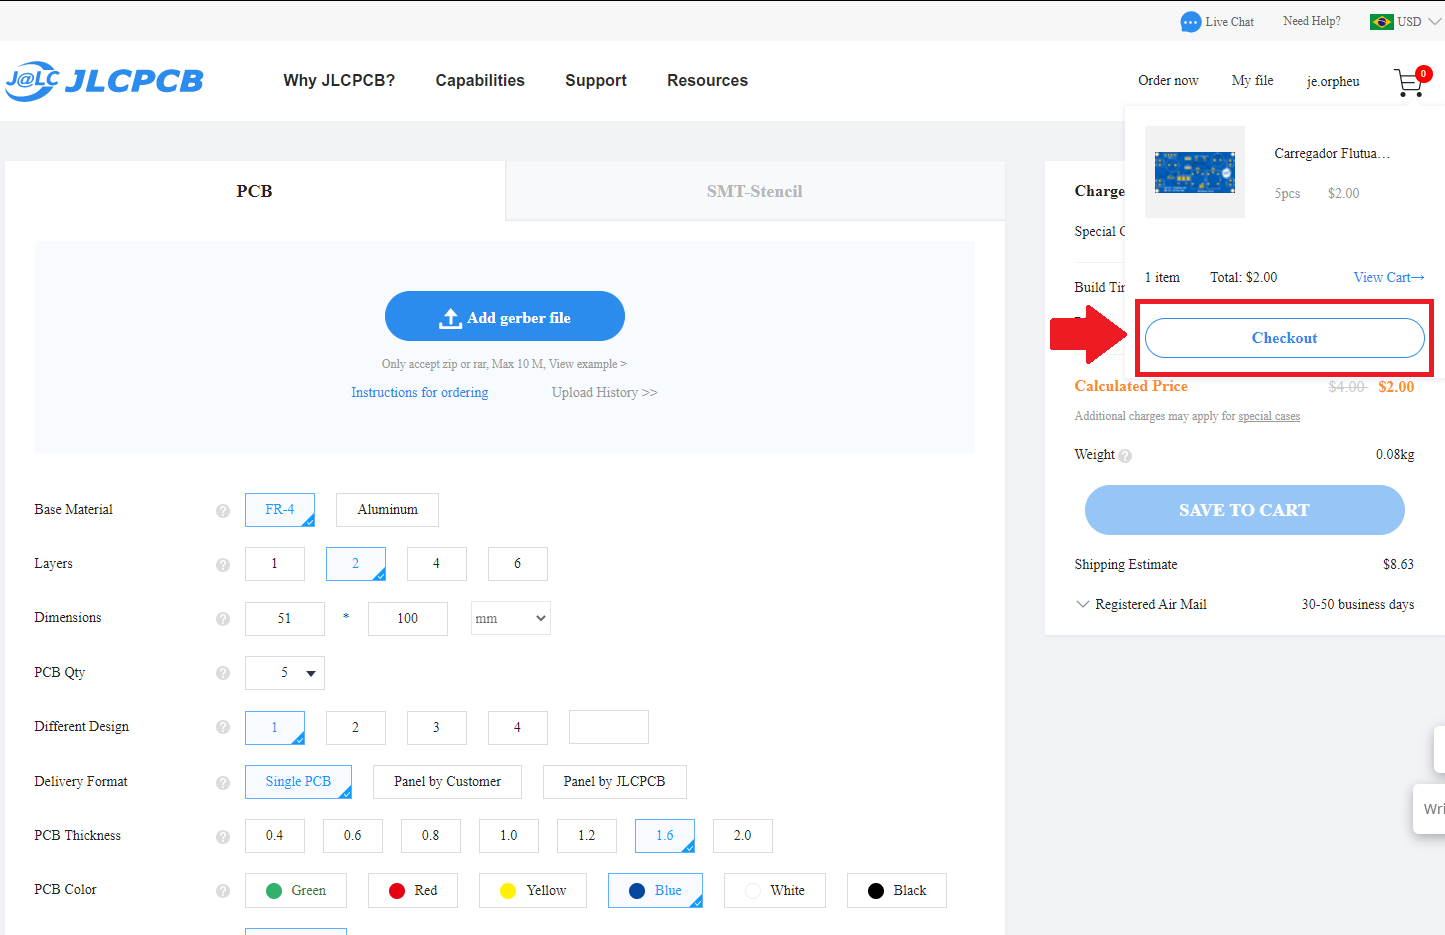
Task: Select Aluminum base material
Action: (387, 510)
